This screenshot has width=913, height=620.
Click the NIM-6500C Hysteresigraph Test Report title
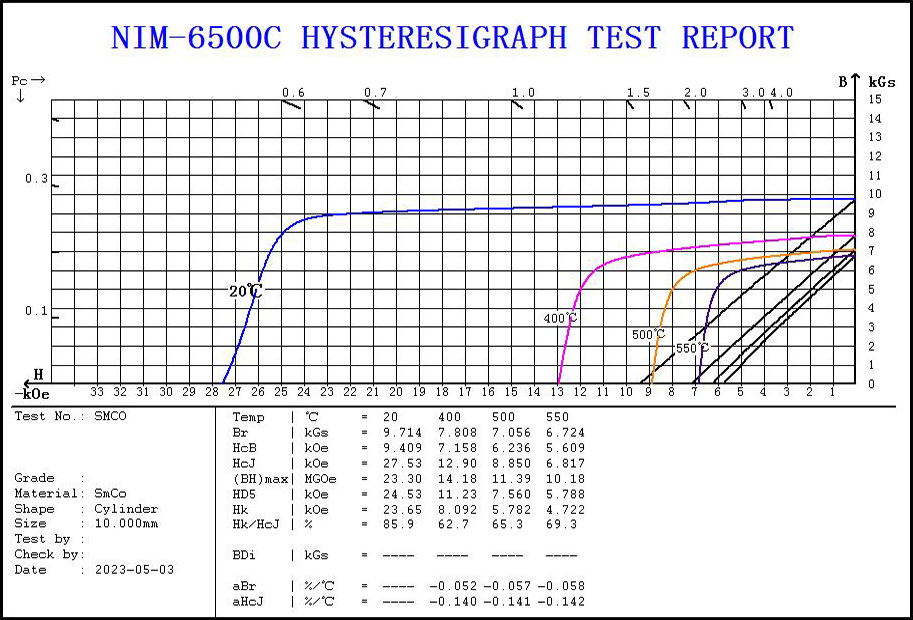click(x=452, y=38)
